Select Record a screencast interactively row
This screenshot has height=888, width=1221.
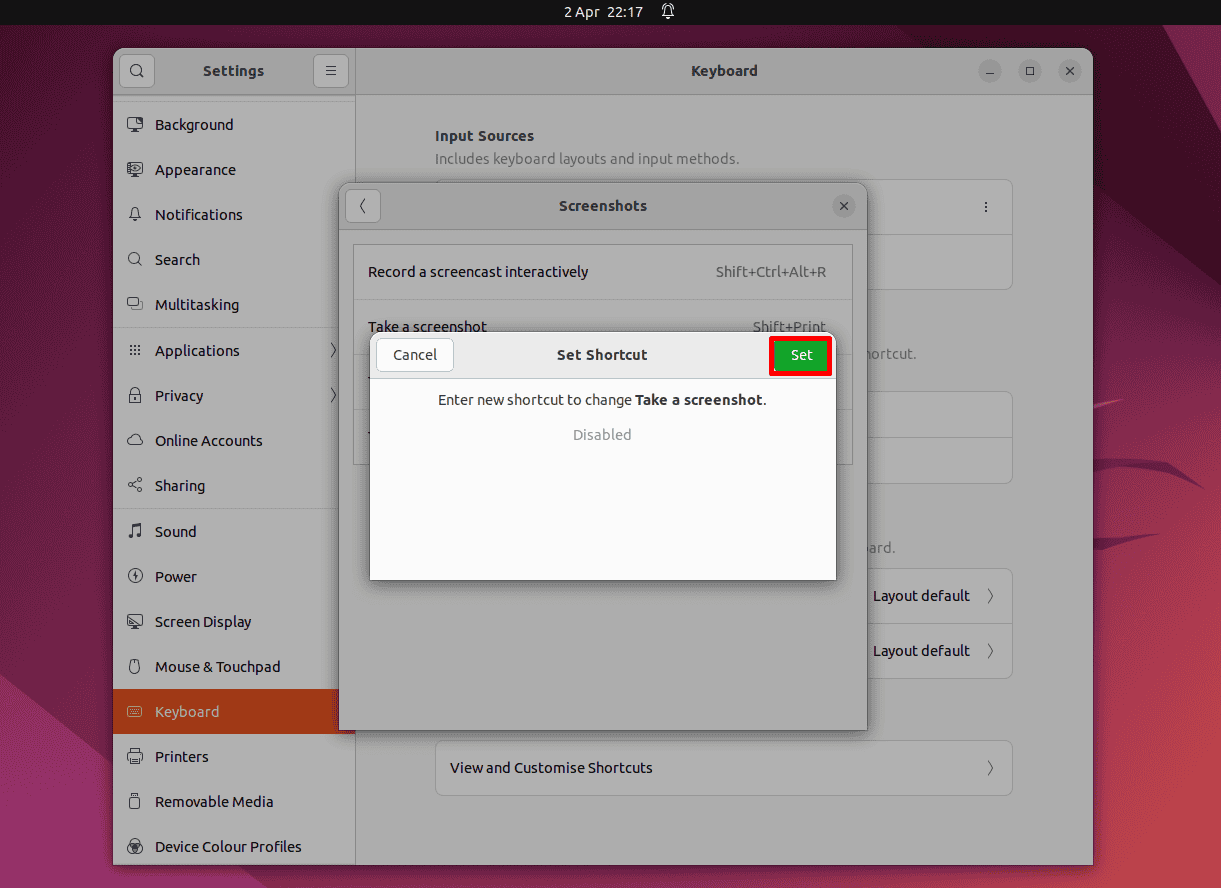603,272
